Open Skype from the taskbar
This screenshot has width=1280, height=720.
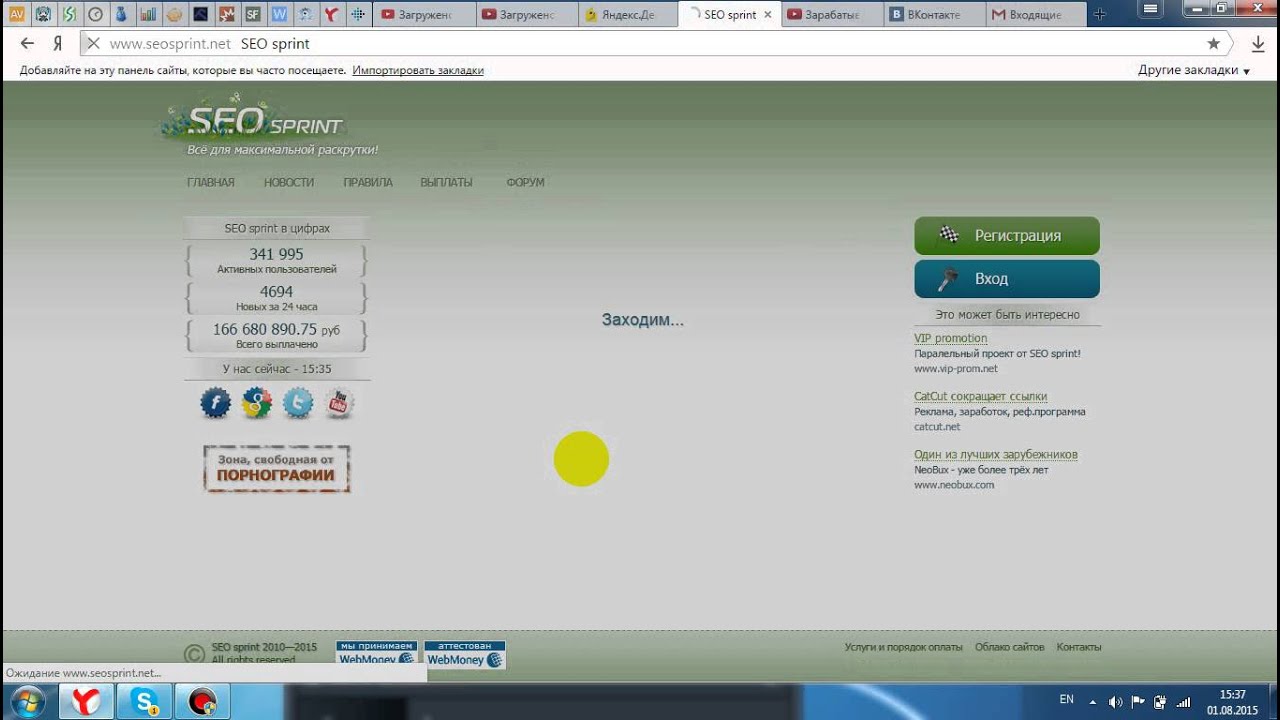pyautogui.click(x=144, y=702)
